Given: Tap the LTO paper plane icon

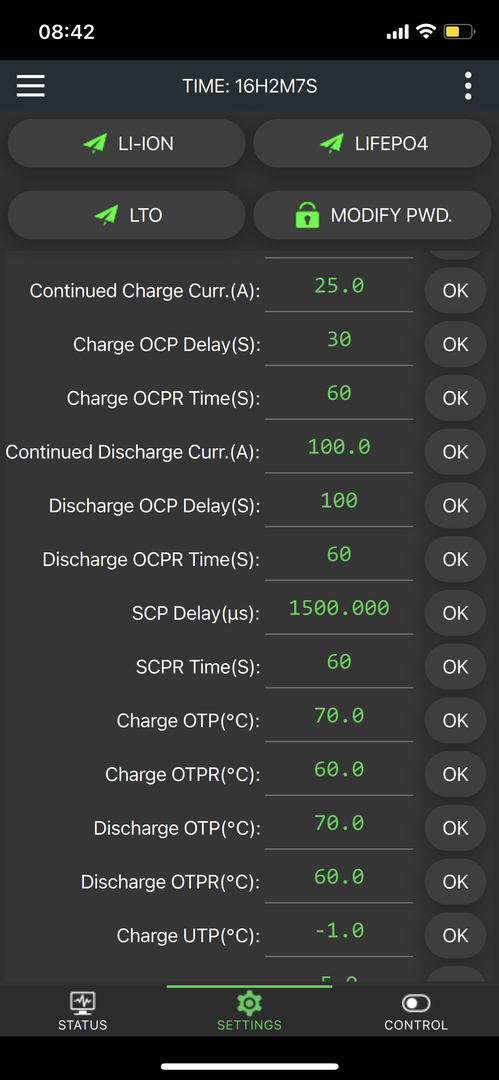Looking at the screenshot, I should pyautogui.click(x=105, y=215).
